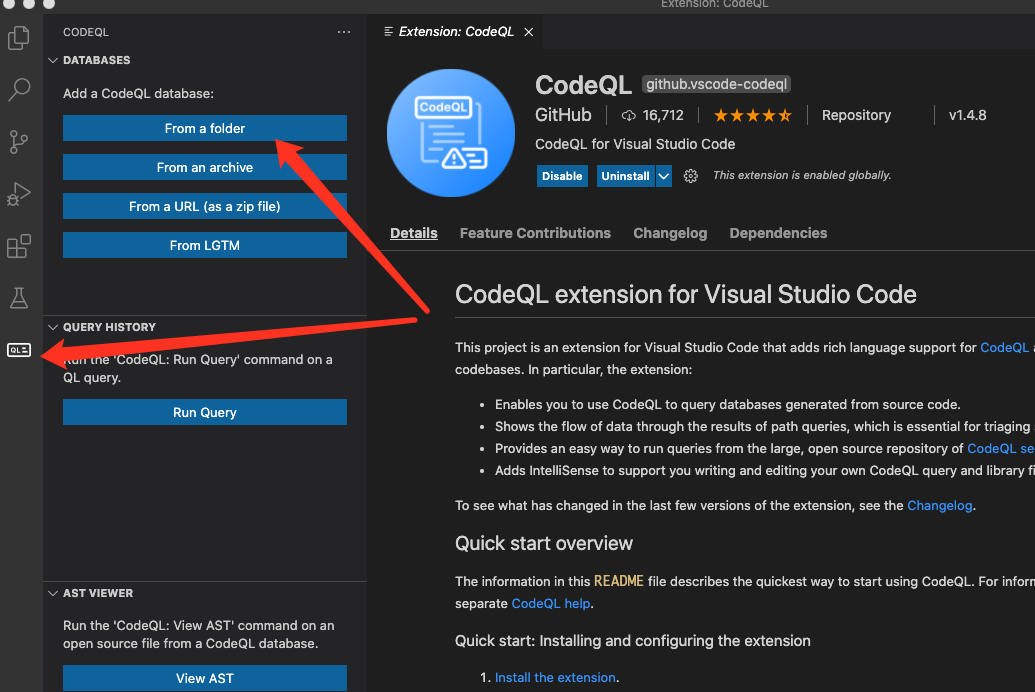Close the Extension: CodeQL editor tab

pos(529,32)
